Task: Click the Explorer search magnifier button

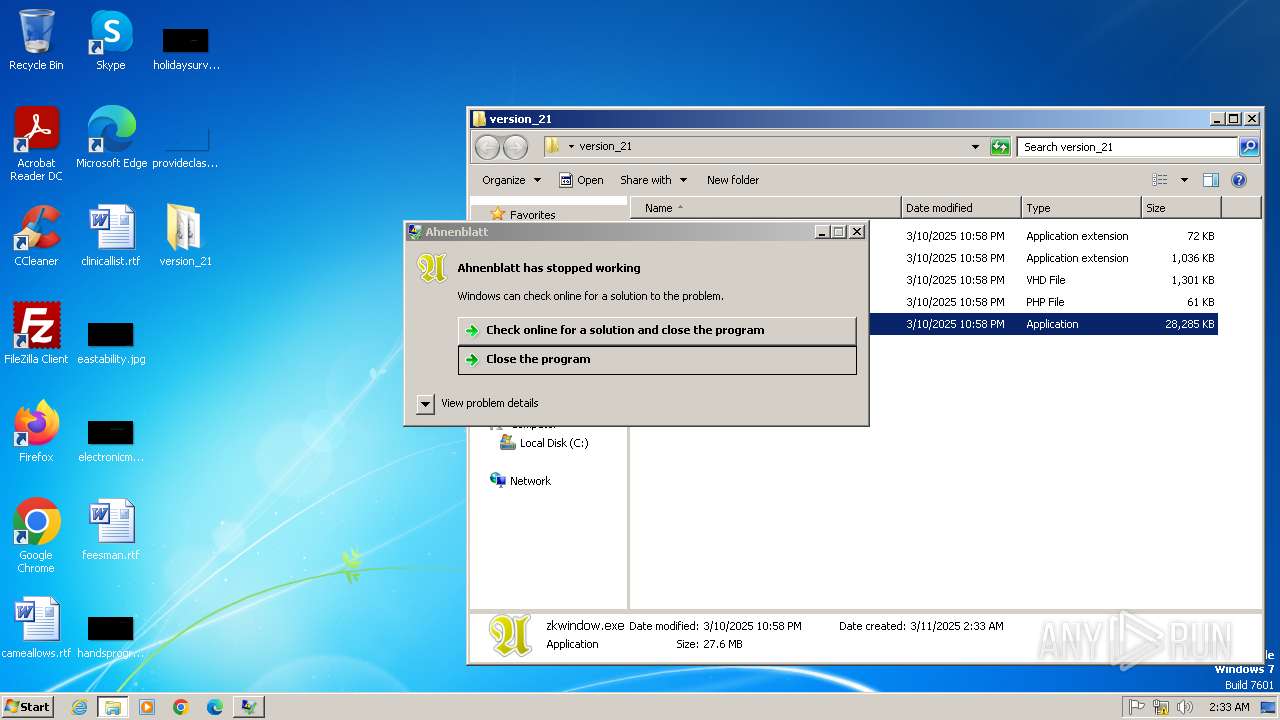Action: 1249,147
